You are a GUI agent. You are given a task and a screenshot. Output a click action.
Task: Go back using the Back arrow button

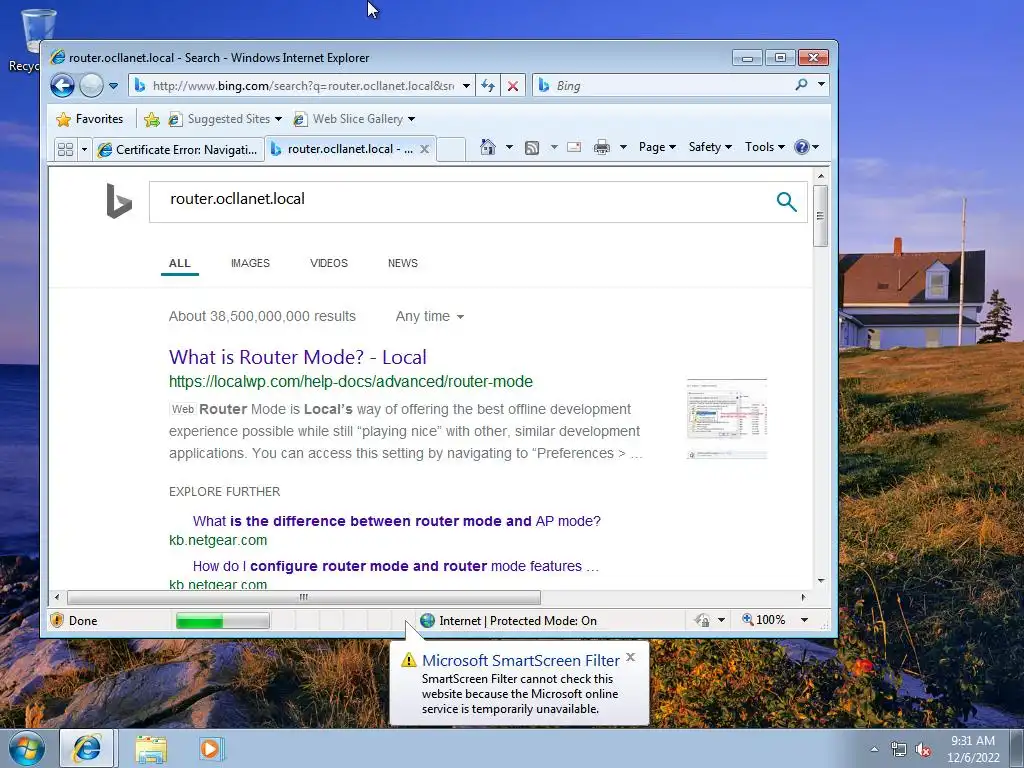(63, 86)
